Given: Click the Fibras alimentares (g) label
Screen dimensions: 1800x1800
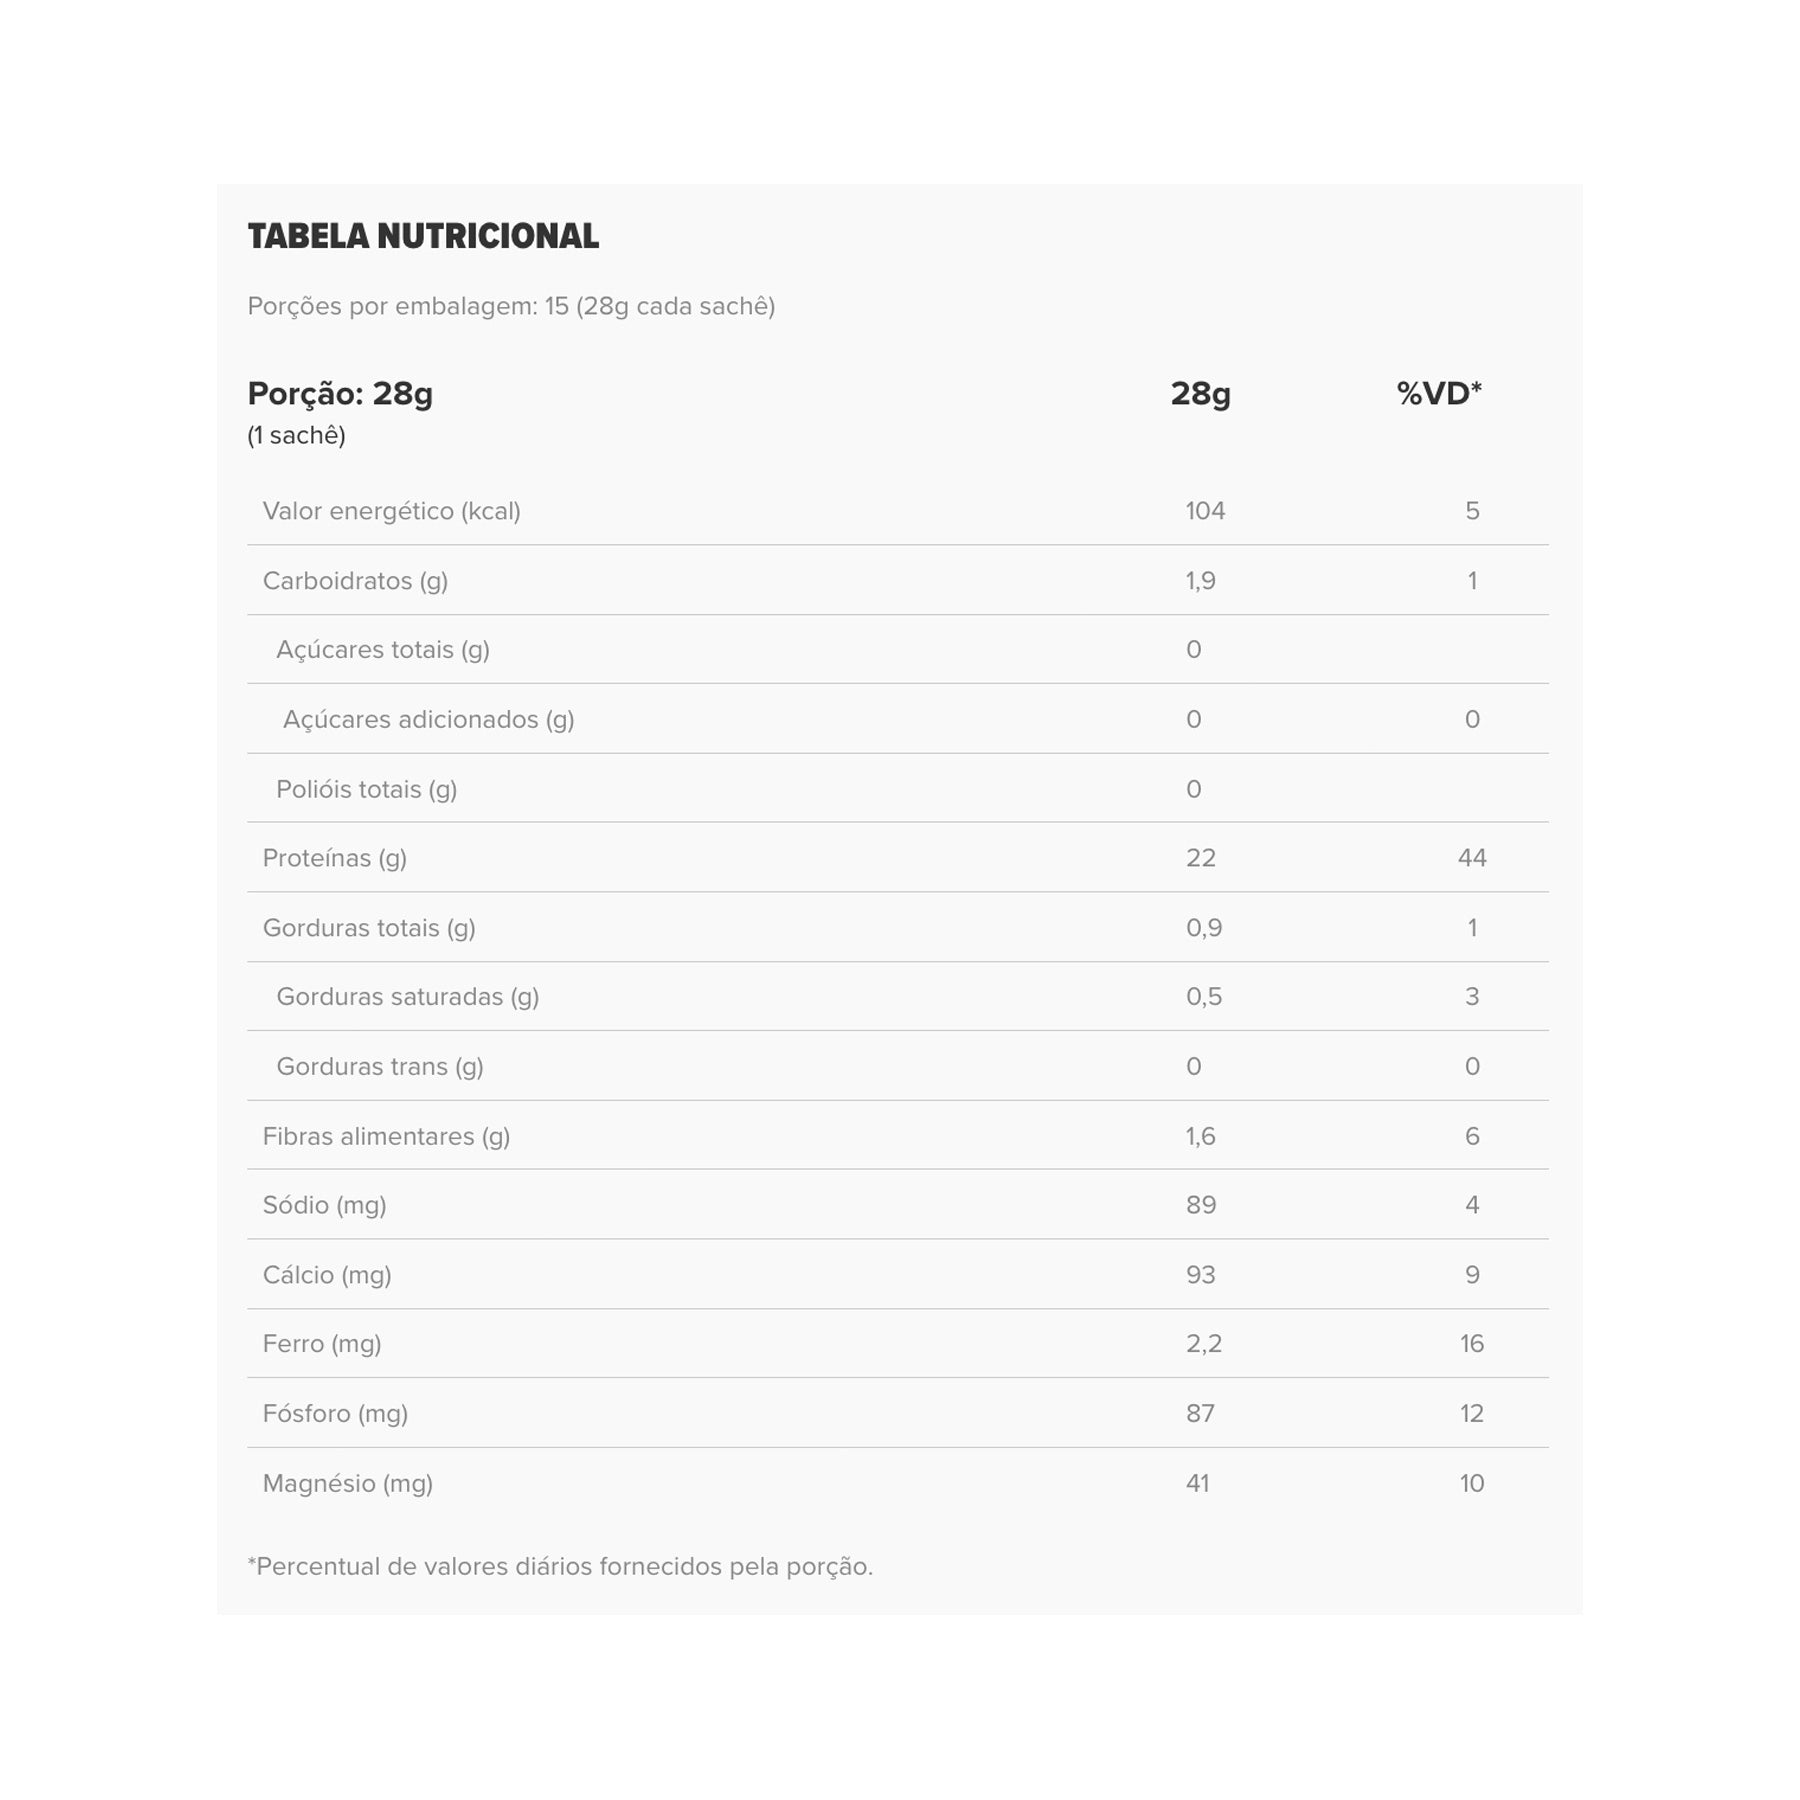Looking at the screenshot, I should pos(386,1136).
